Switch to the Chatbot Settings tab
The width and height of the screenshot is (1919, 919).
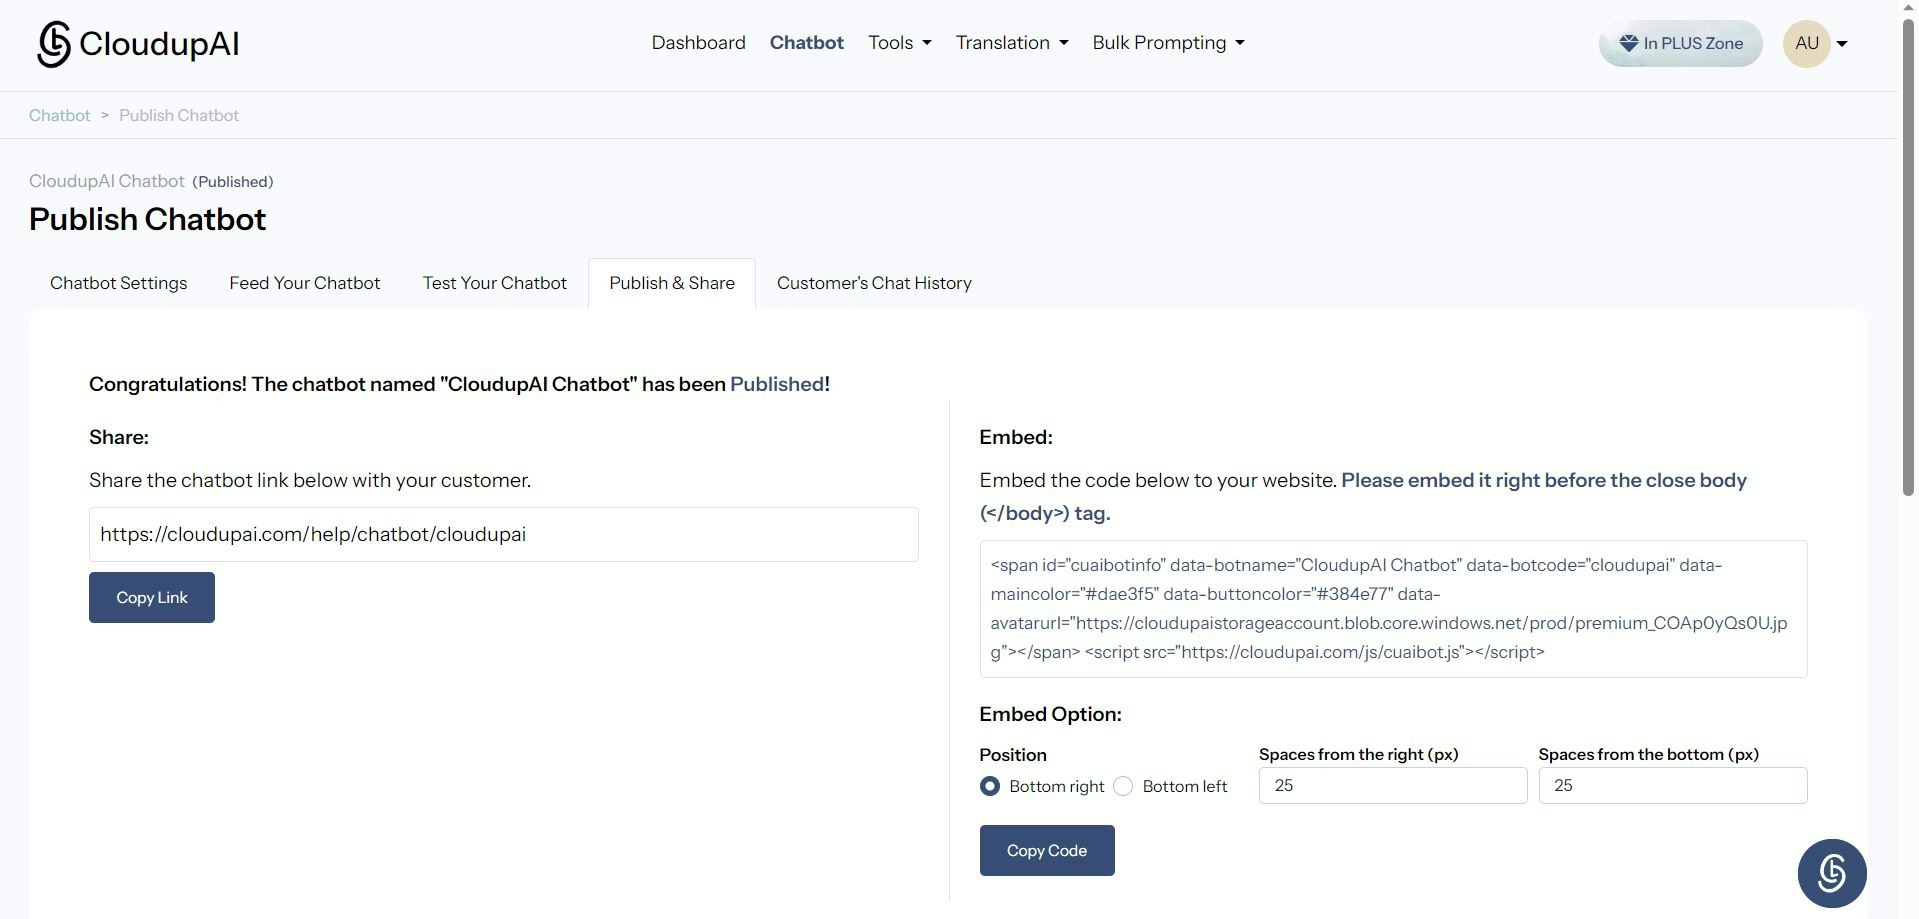[119, 283]
